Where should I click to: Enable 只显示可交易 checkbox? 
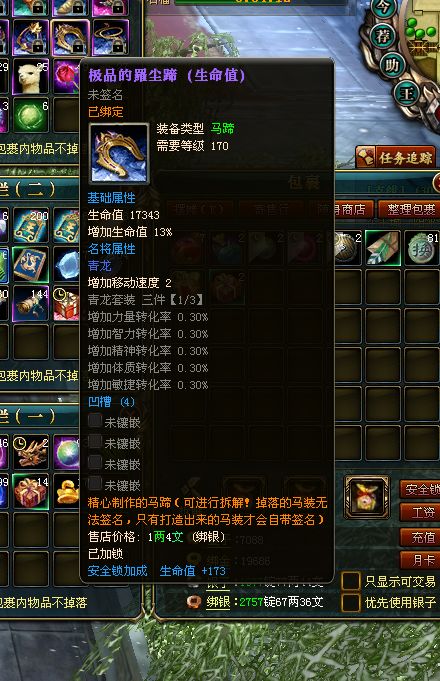(x=351, y=581)
